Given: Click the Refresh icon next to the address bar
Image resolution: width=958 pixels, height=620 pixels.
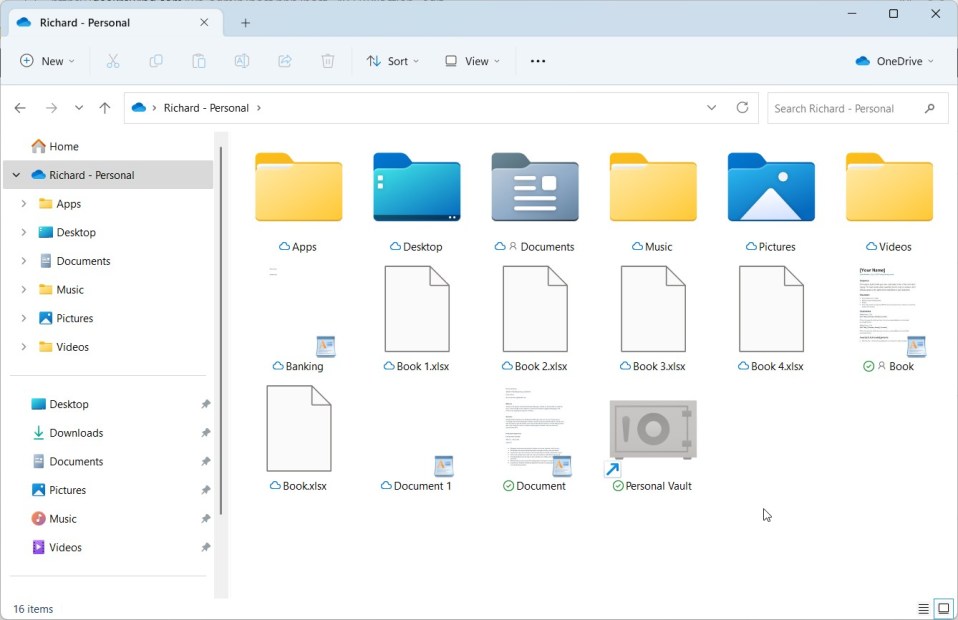Looking at the screenshot, I should pyautogui.click(x=742, y=107).
